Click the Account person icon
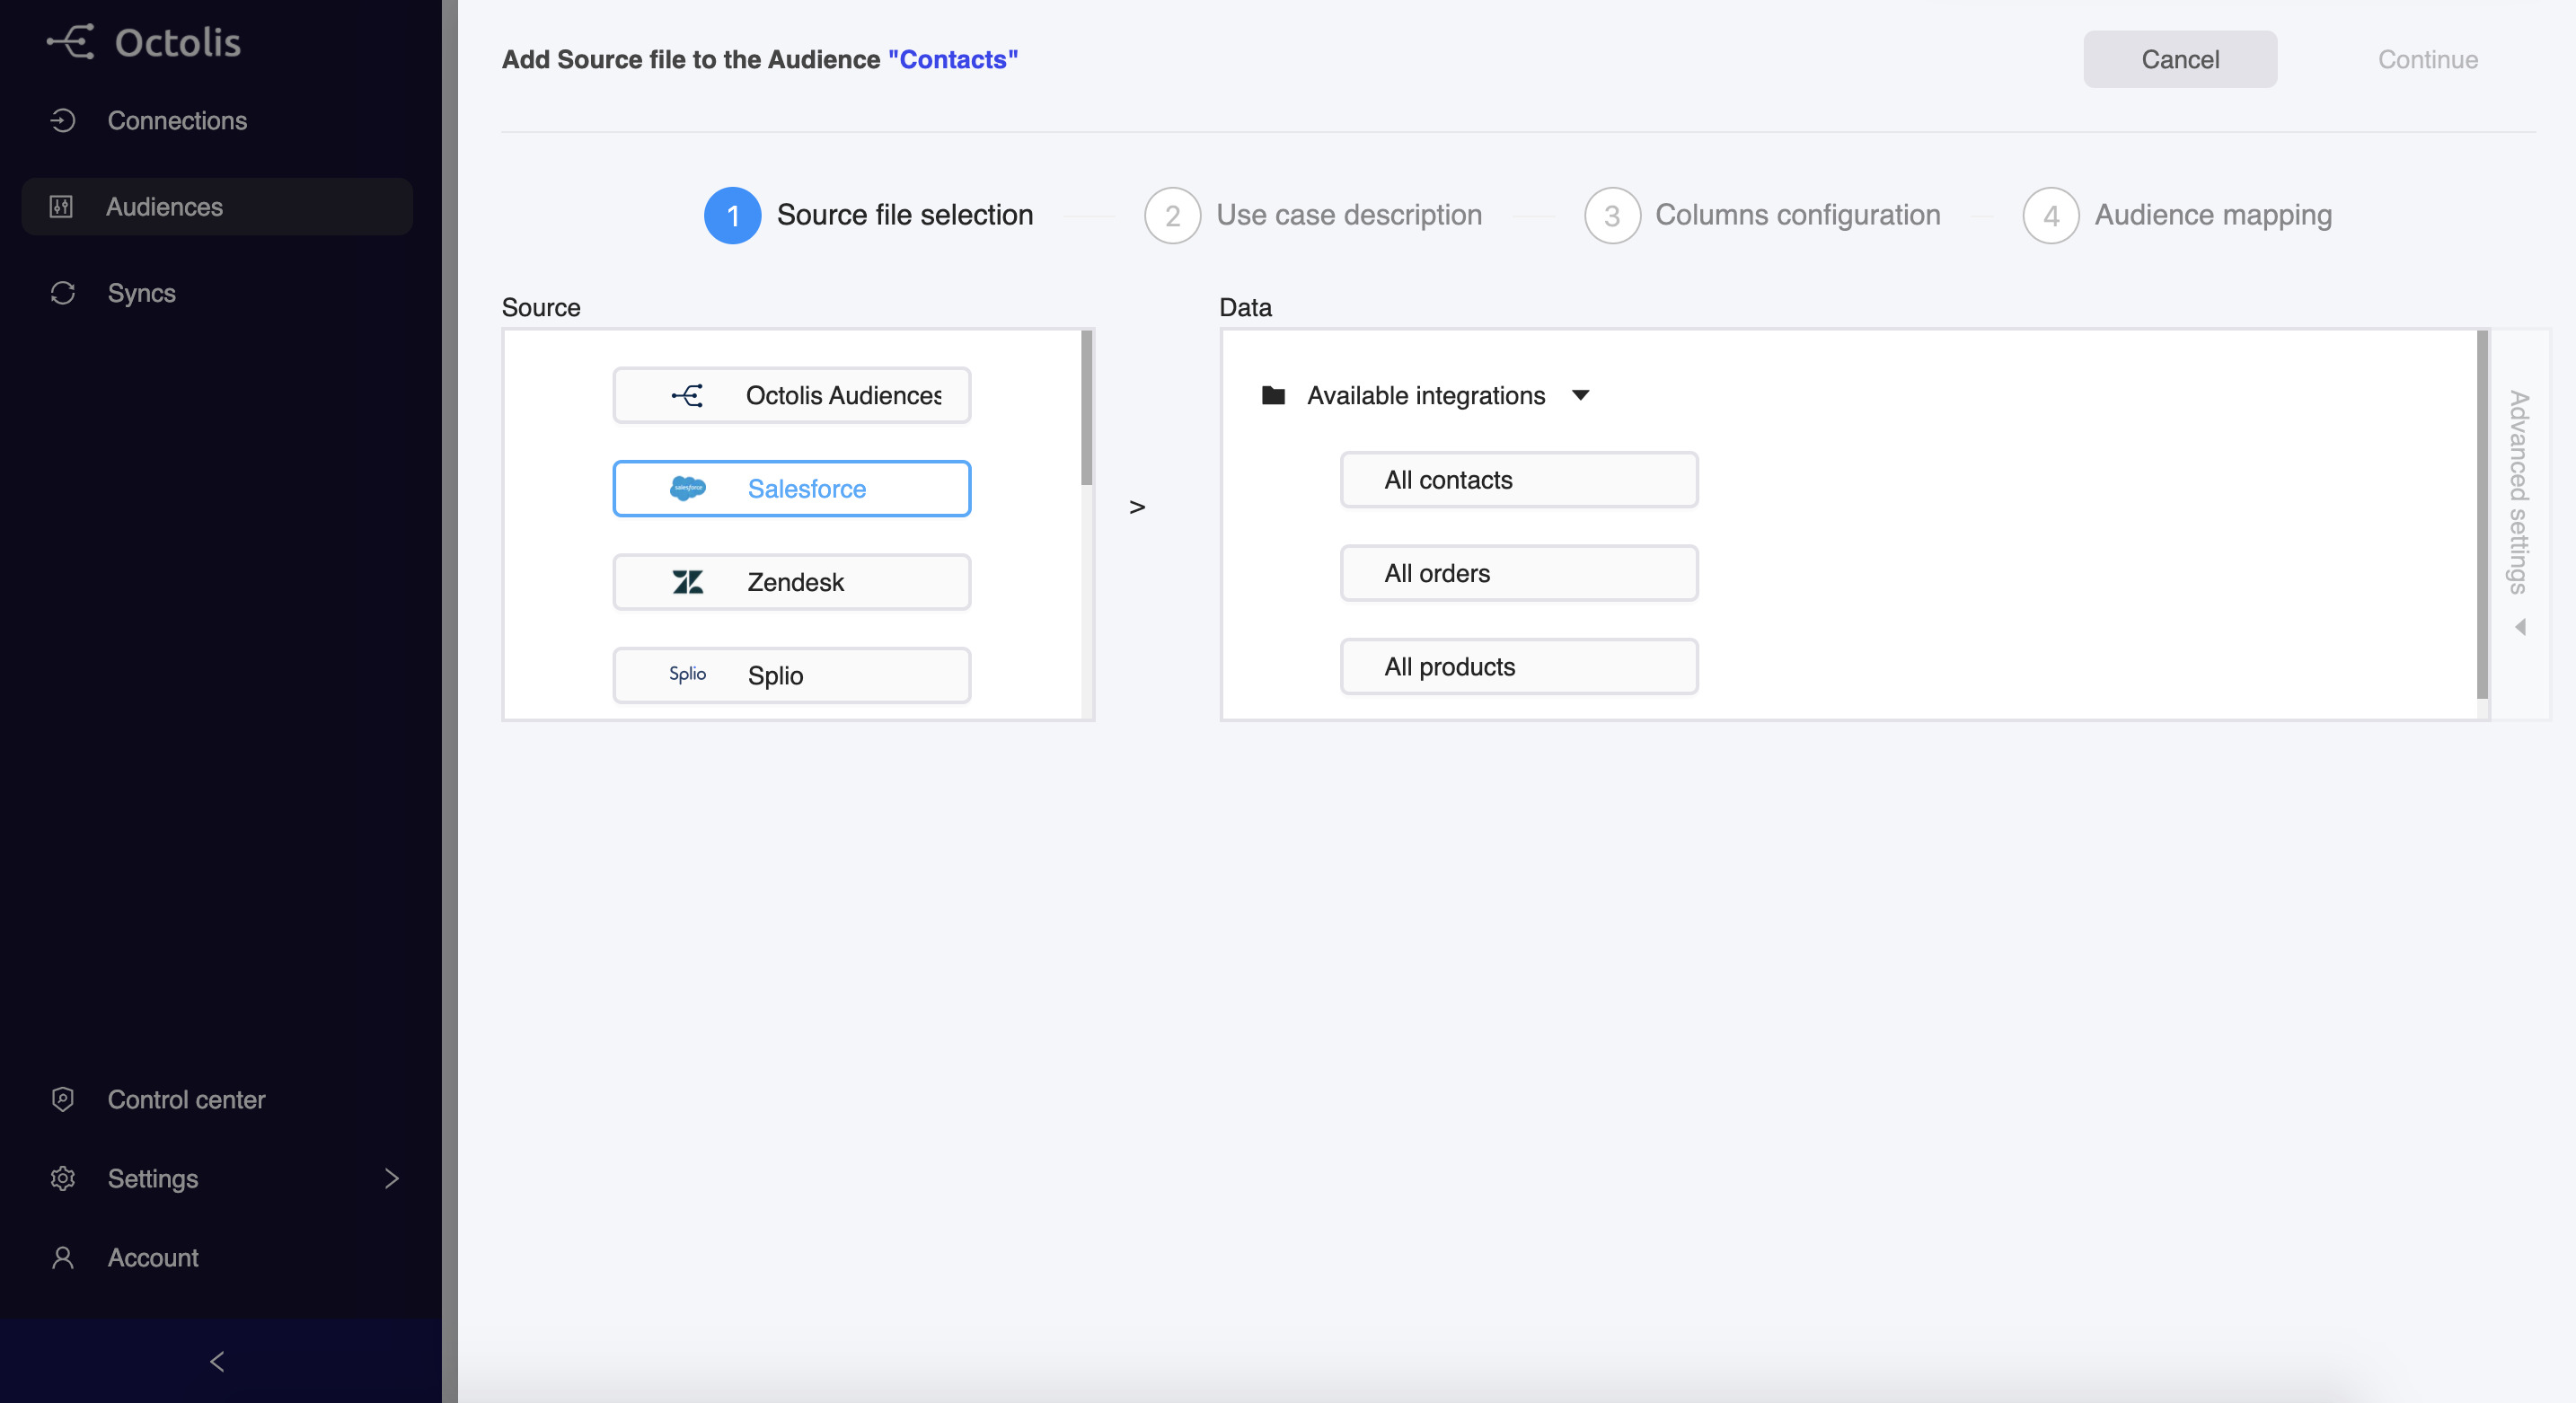 point(63,1257)
